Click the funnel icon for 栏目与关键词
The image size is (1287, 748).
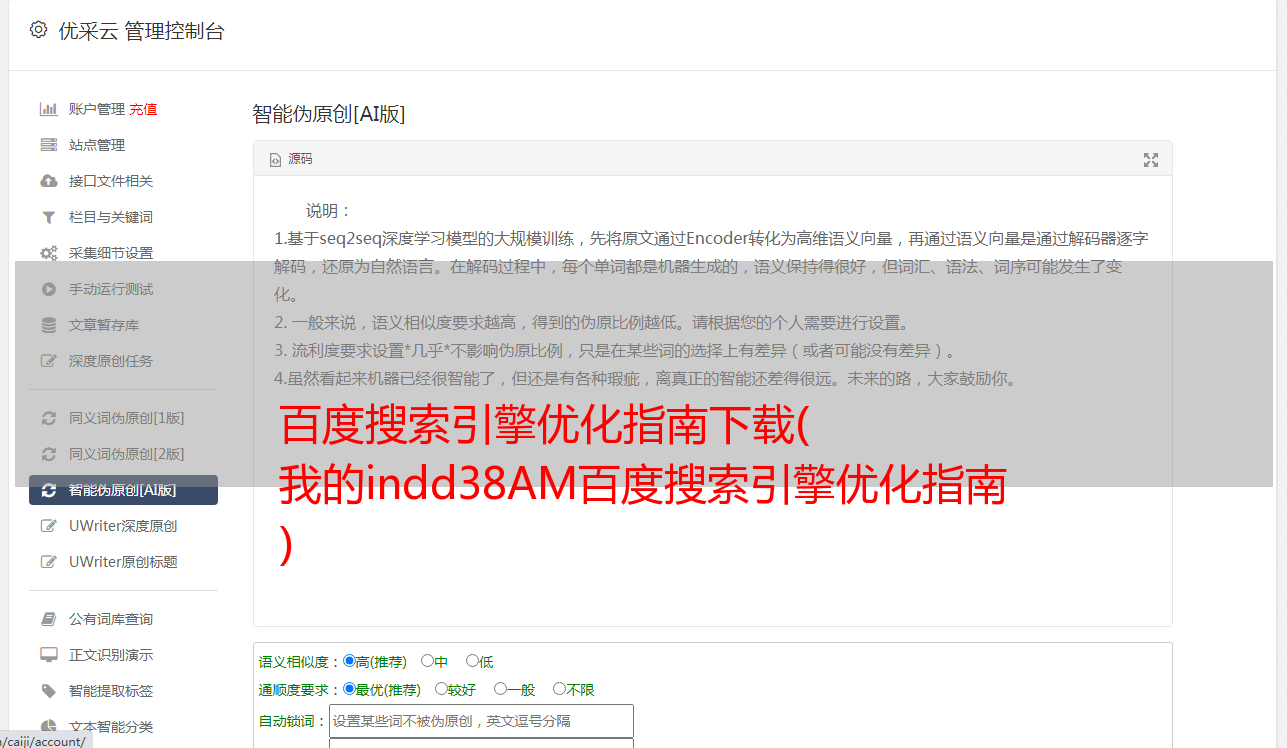click(48, 217)
